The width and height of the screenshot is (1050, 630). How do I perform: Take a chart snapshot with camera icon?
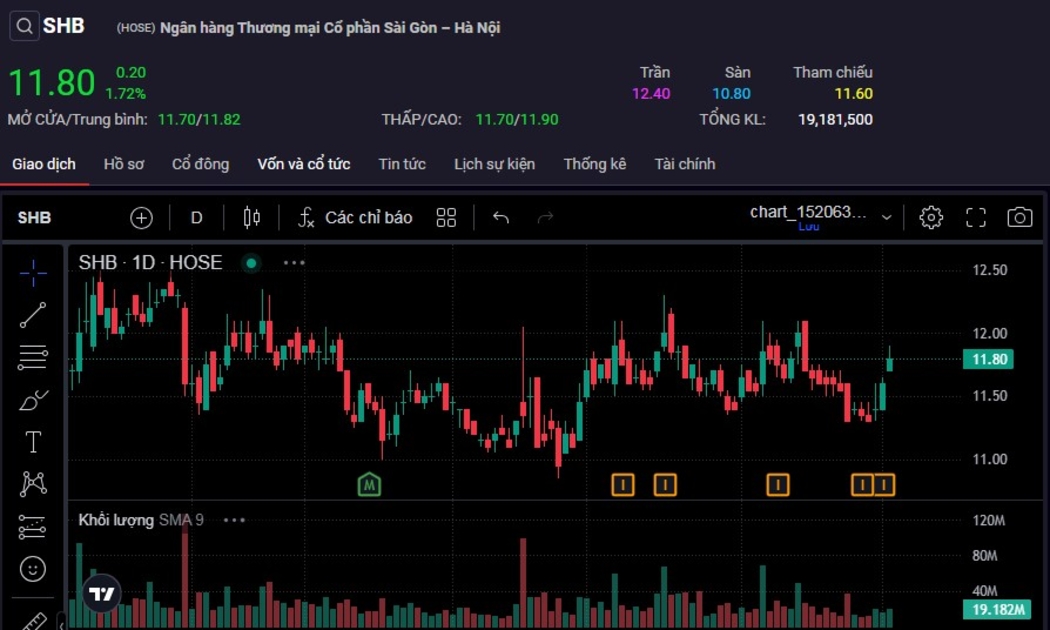(x=1019, y=217)
